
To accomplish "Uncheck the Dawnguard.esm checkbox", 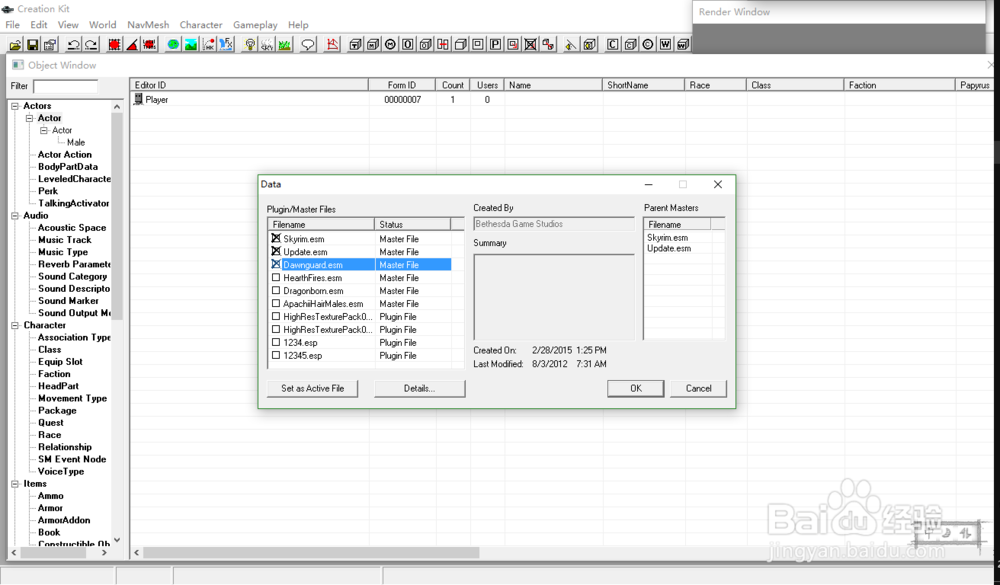I will pos(276,264).
